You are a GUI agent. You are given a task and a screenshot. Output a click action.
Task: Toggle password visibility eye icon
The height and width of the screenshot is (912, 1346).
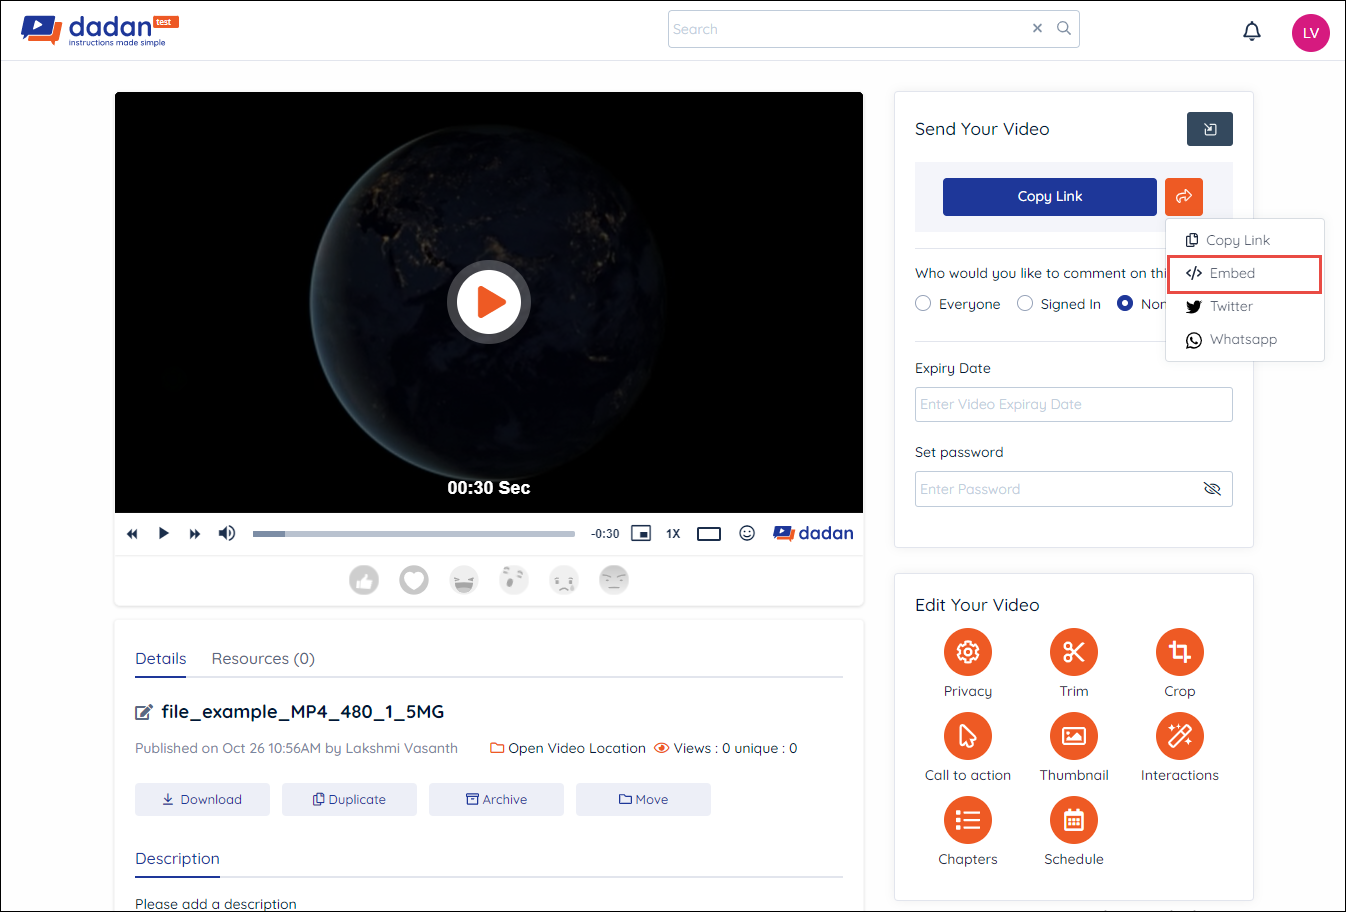point(1212,489)
